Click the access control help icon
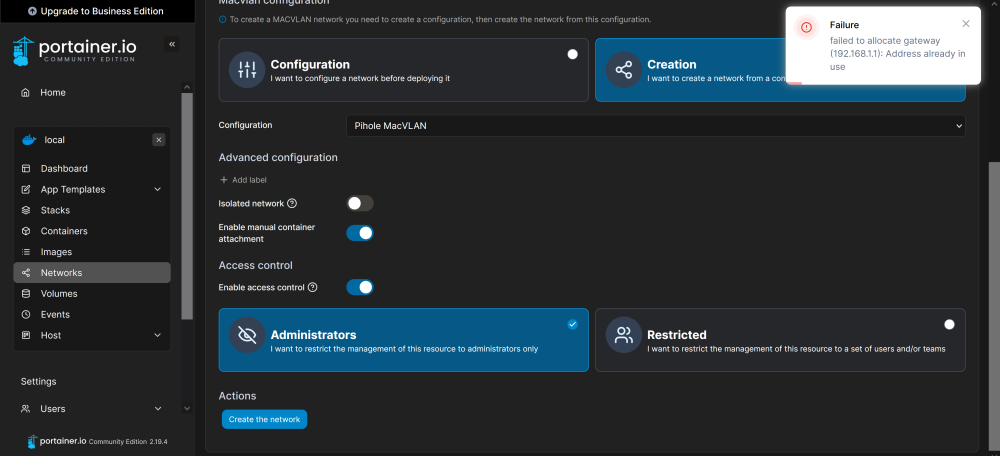 [x=312, y=288]
